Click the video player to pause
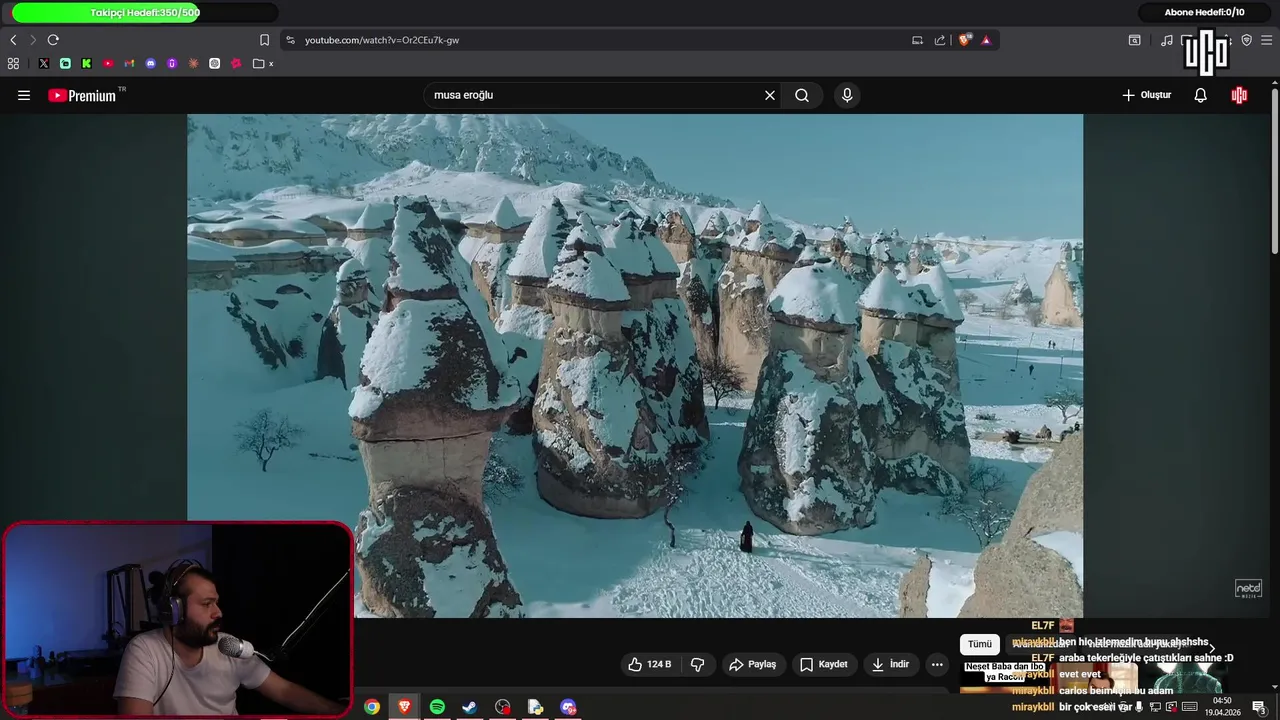Screen dimensions: 1280x720 coord(635,365)
